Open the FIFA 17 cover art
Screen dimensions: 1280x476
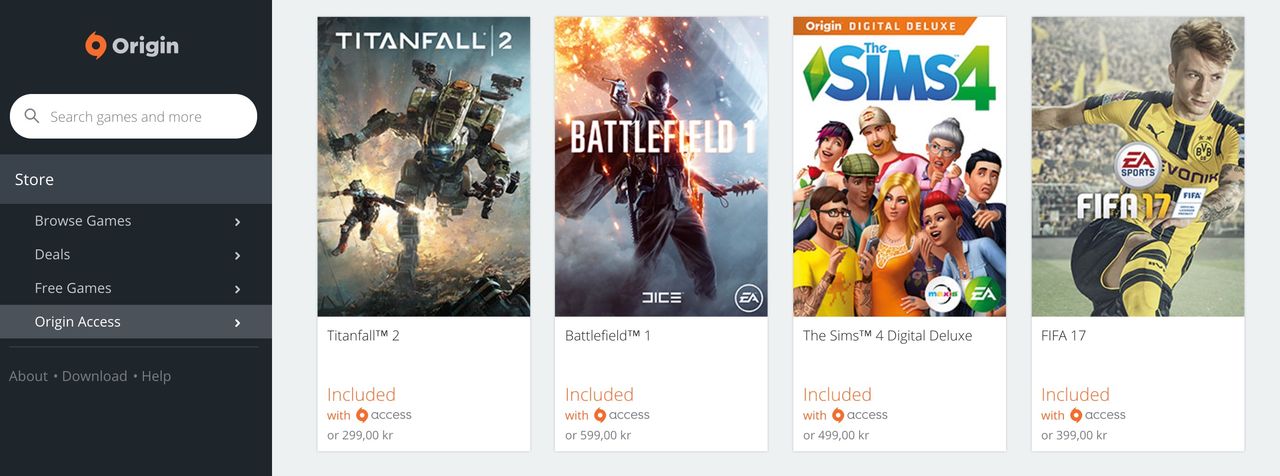pos(1138,166)
